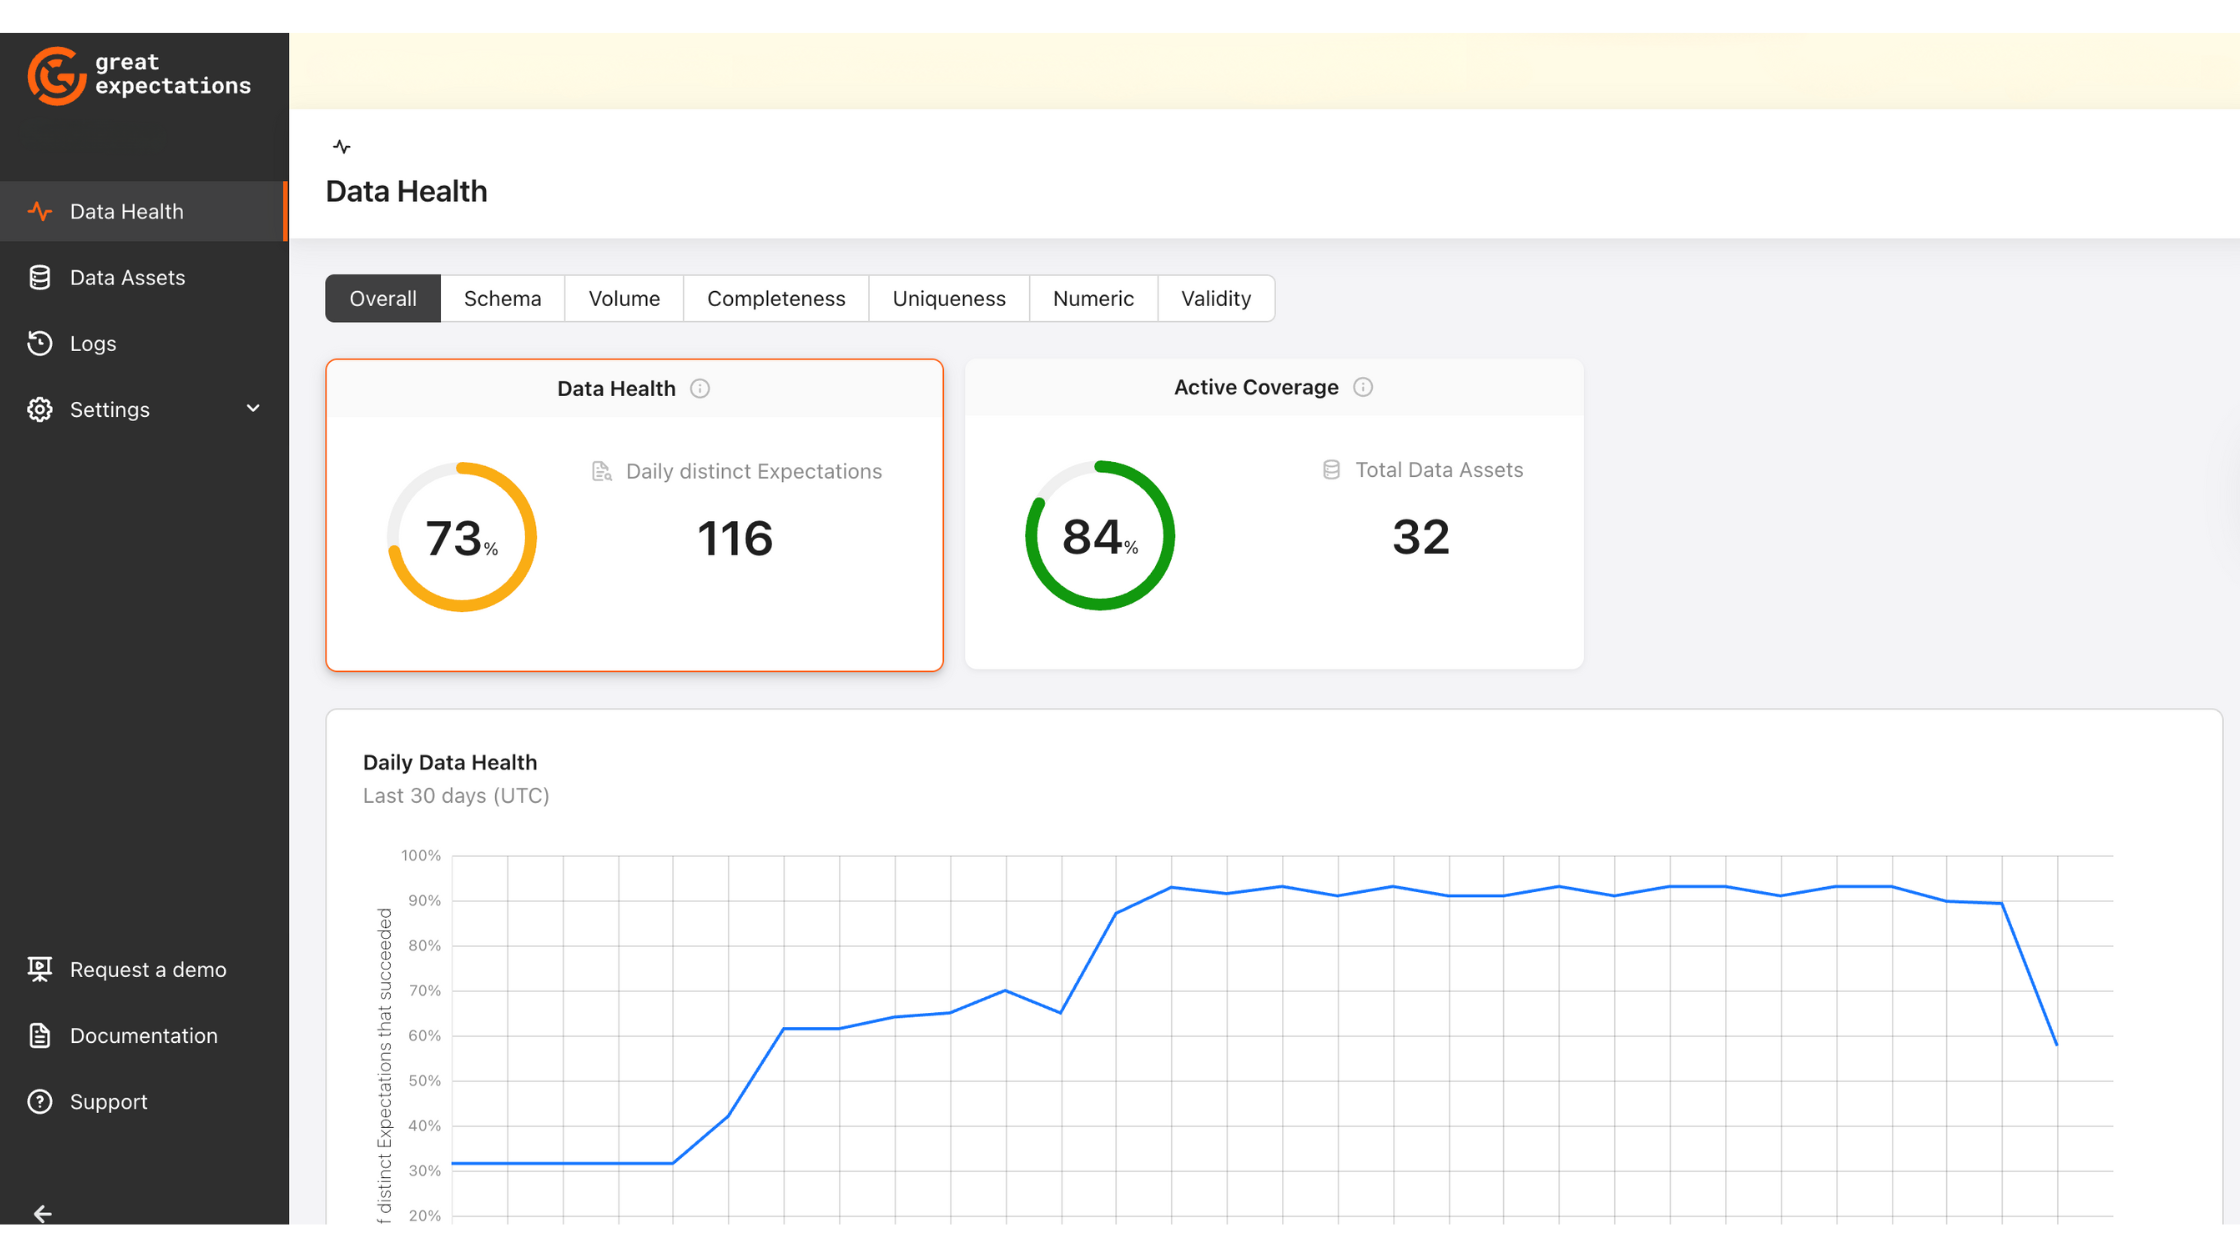Click the Active Coverage info icon

click(x=1363, y=387)
